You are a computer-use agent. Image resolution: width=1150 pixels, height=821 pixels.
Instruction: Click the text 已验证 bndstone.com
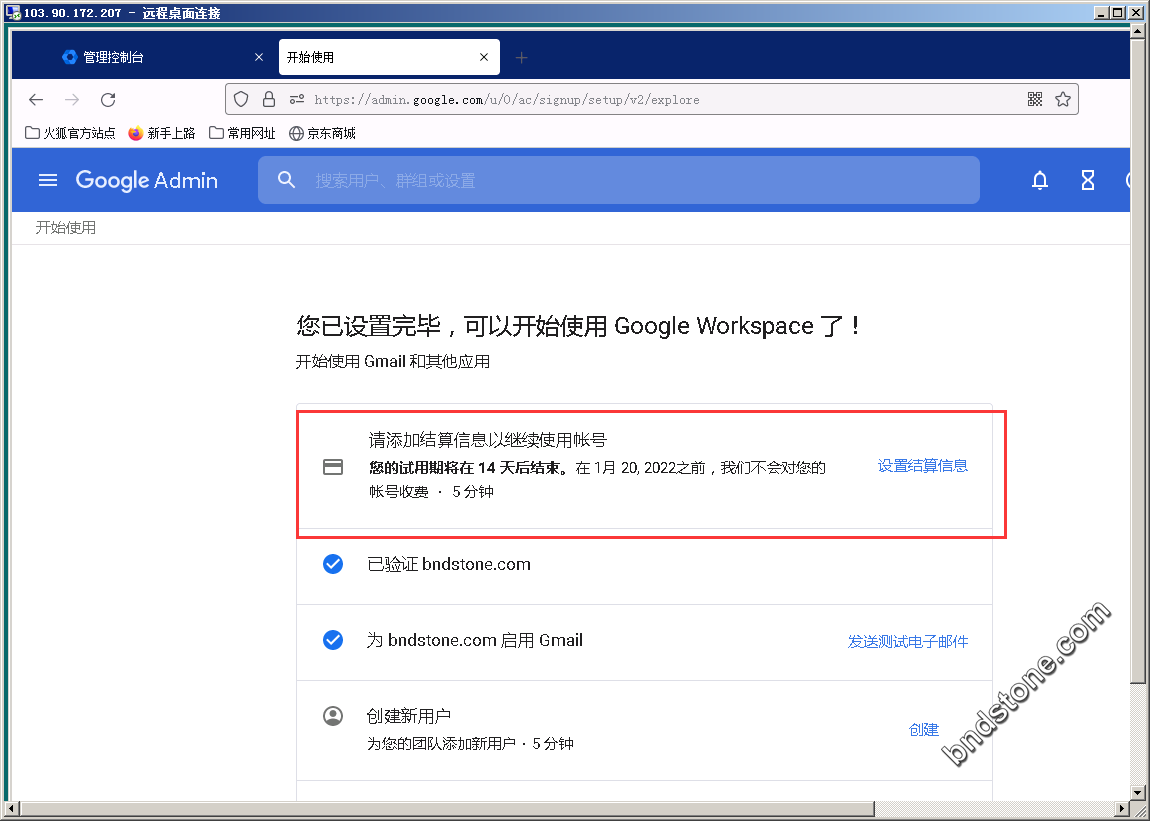click(x=449, y=564)
